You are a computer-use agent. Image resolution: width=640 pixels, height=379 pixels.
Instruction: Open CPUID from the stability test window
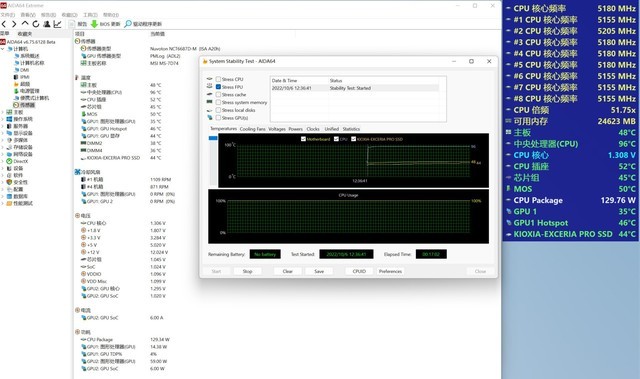tap(359, 271)
